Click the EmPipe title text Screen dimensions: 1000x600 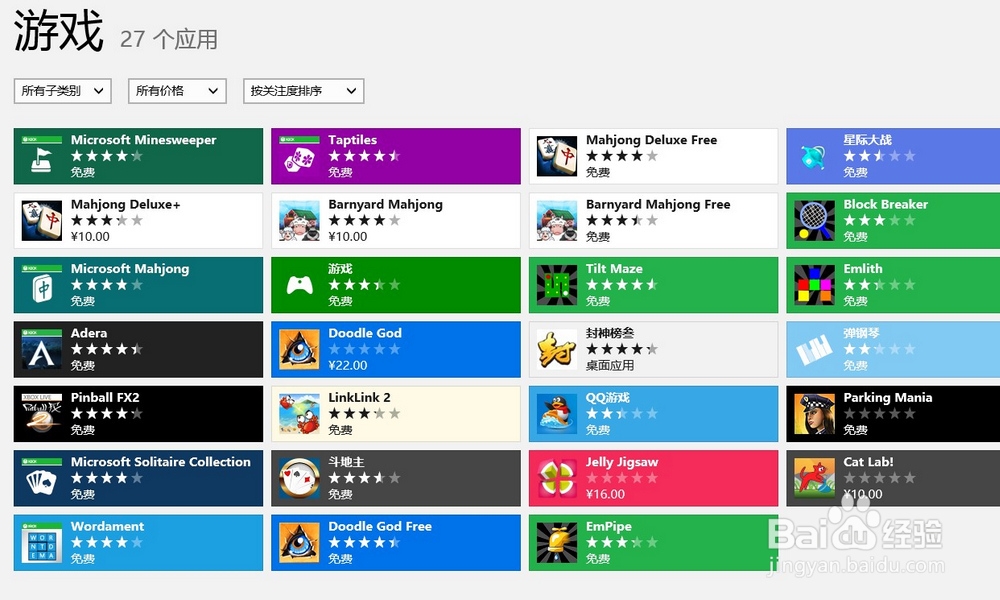point(609,526)
